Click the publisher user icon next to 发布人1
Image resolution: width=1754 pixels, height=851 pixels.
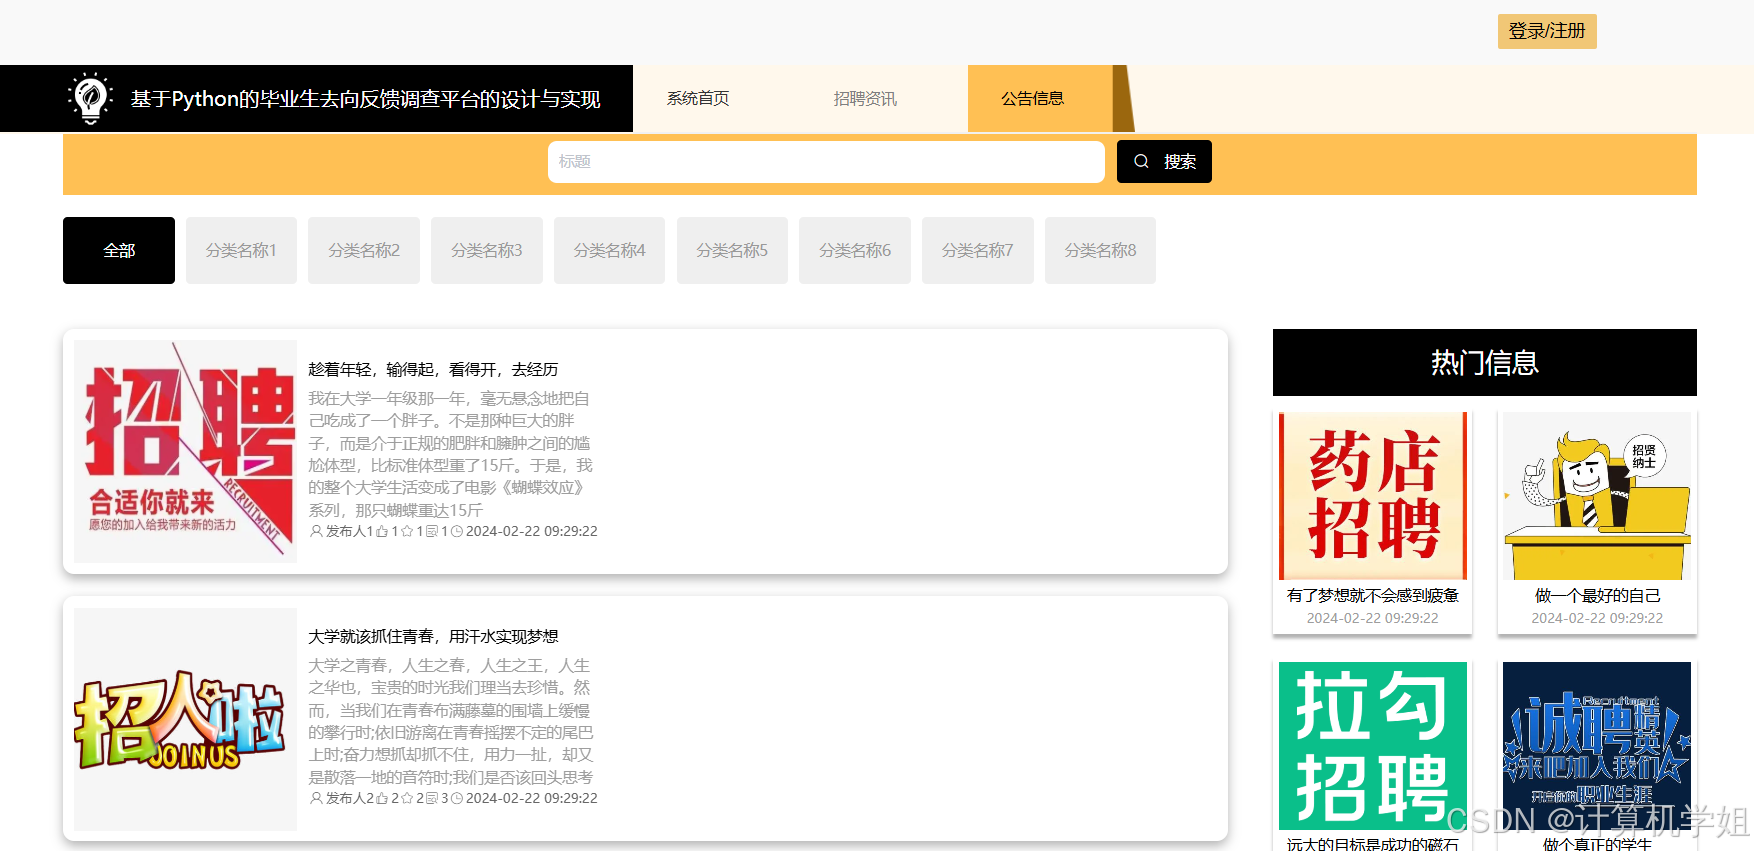pyautogui.click(x=316, y=532)
